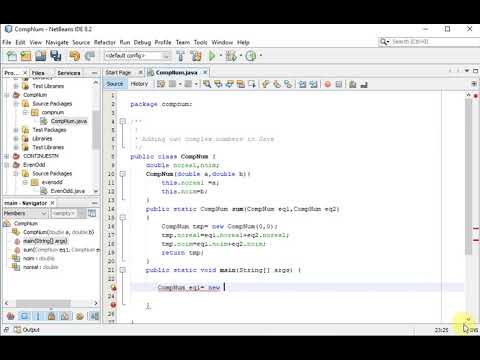Expand the CONTINUESTM project node
Viewport: 480px width, 360px height.
(x=7, y=156)
